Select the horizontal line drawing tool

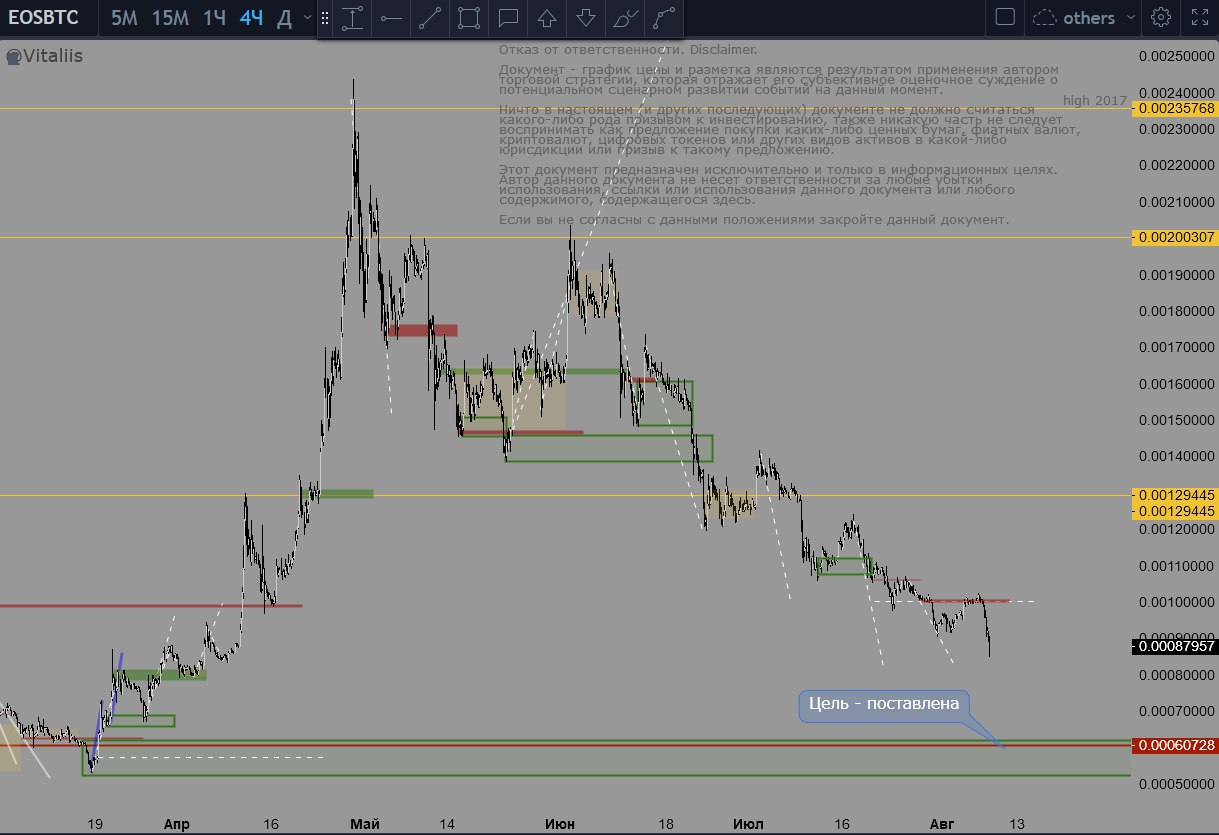click(390, 18)
